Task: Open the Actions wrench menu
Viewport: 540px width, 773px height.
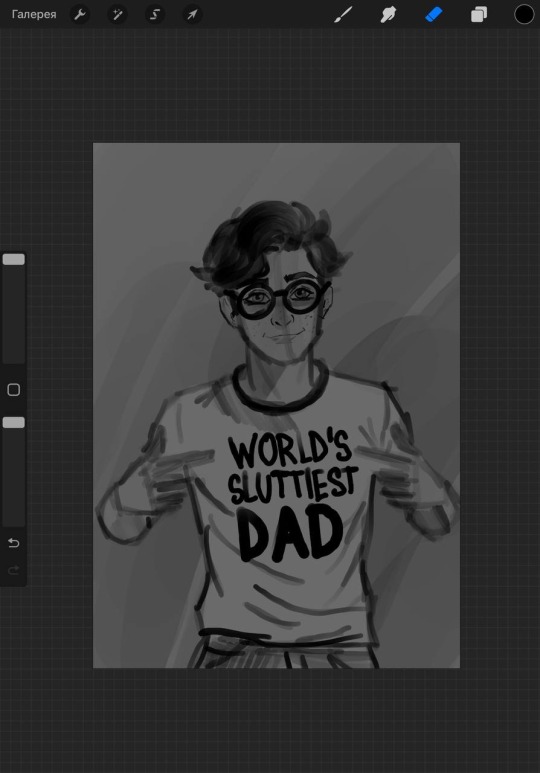Action: click(x=79, y=14)
